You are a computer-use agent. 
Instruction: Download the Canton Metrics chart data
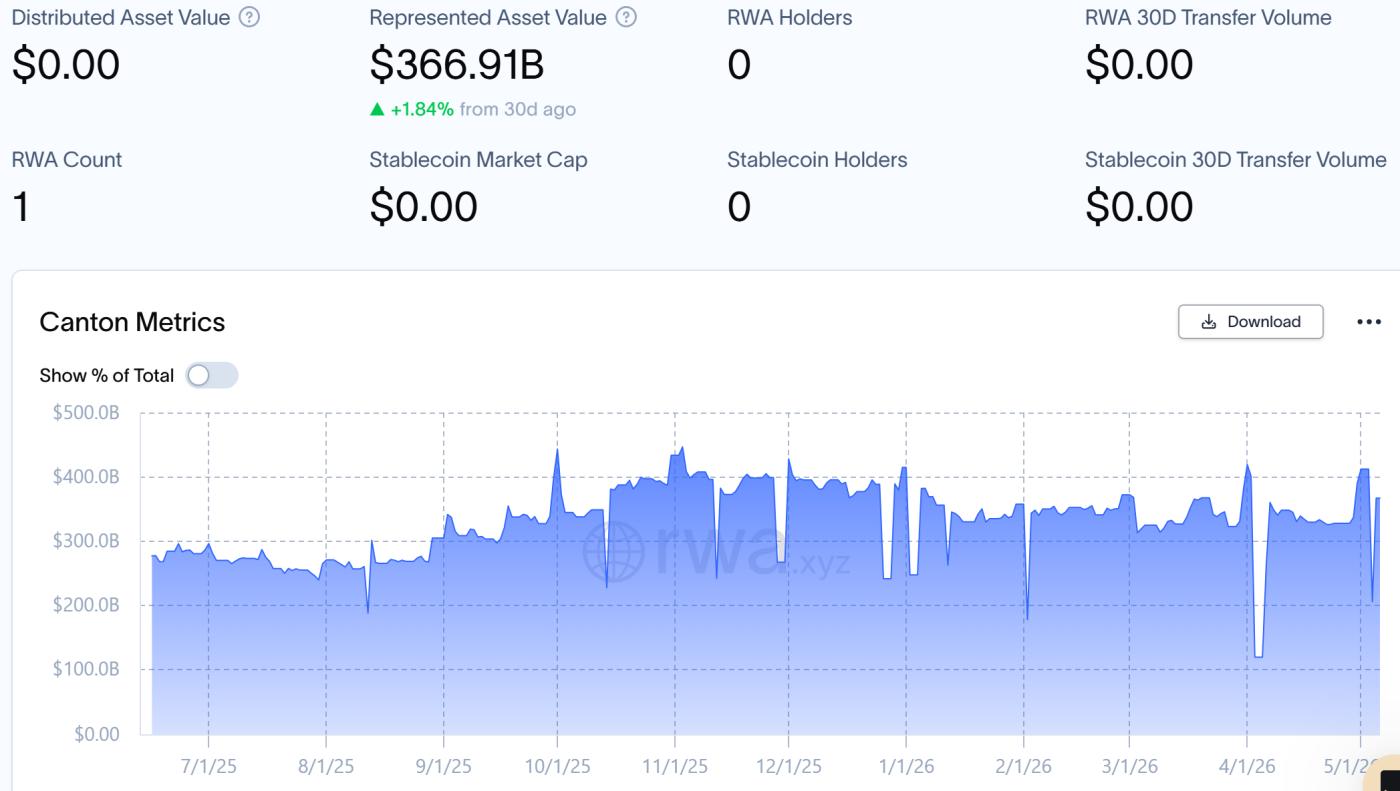pos(1251,322)
